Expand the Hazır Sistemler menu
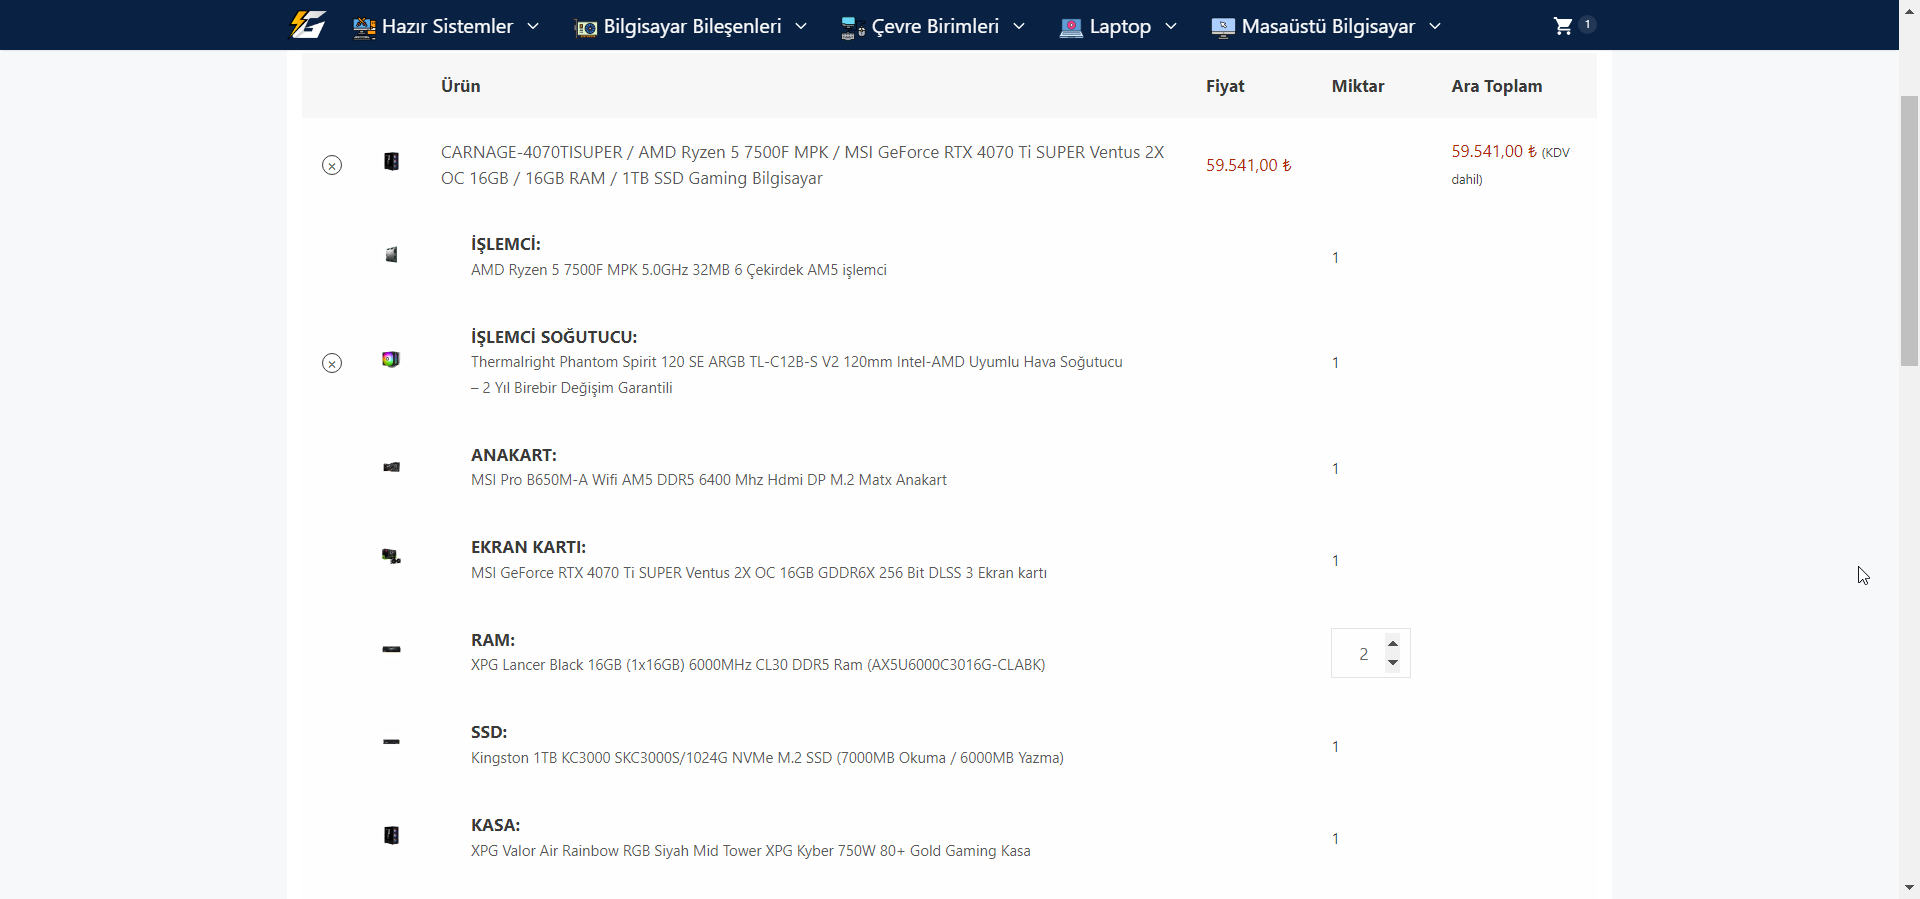Image resolution: width=1920 pixels, height=899 pixels. coord(446,26)
